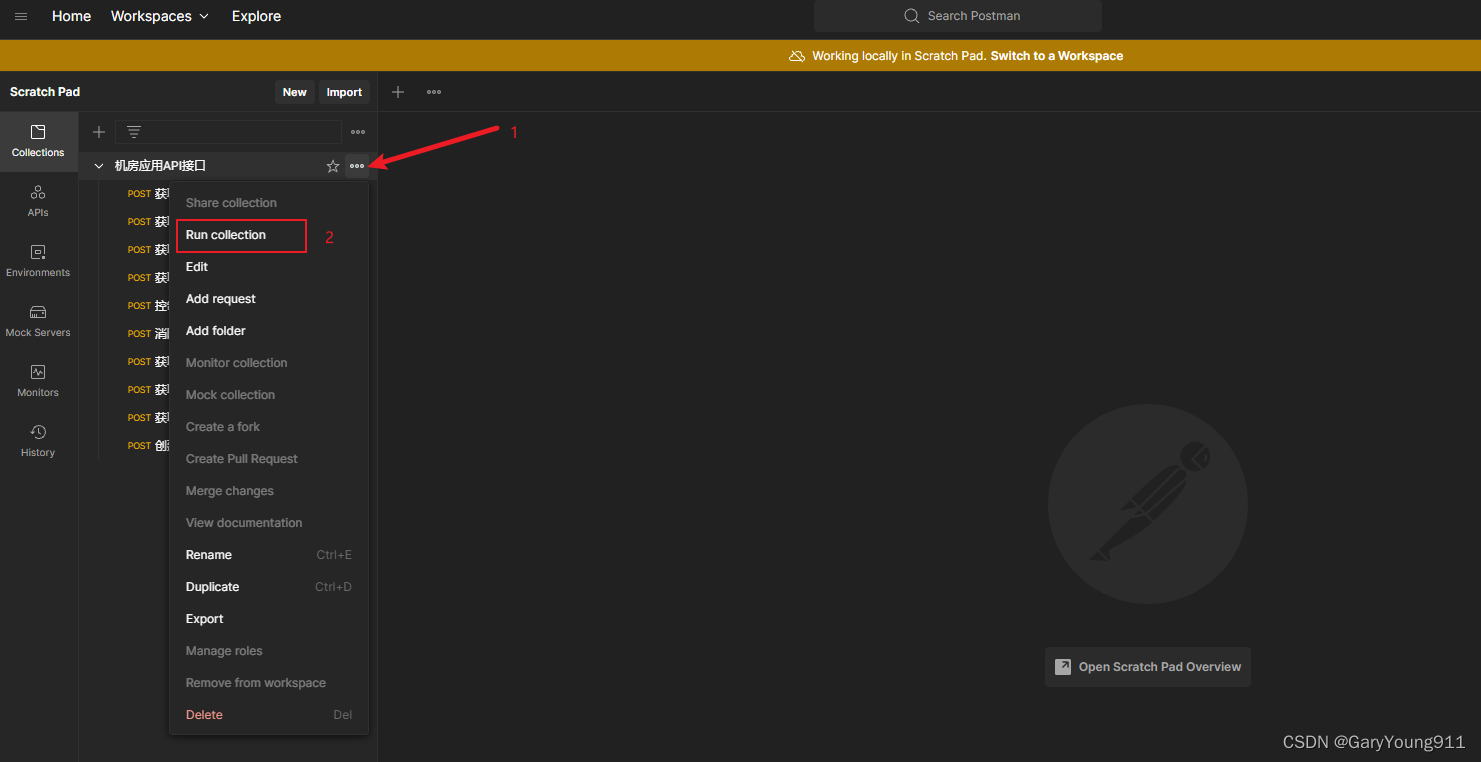Click the Open Scratch Pad Overview button

[1148, 667]
